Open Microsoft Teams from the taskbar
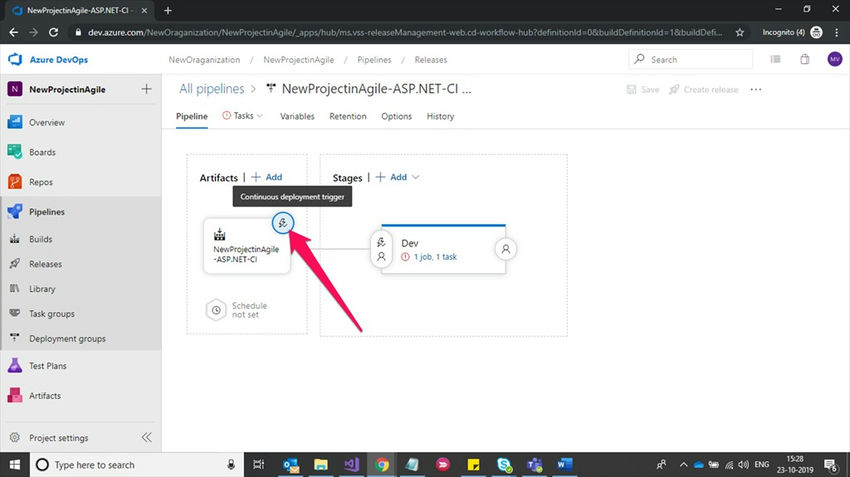 point(535,465)
